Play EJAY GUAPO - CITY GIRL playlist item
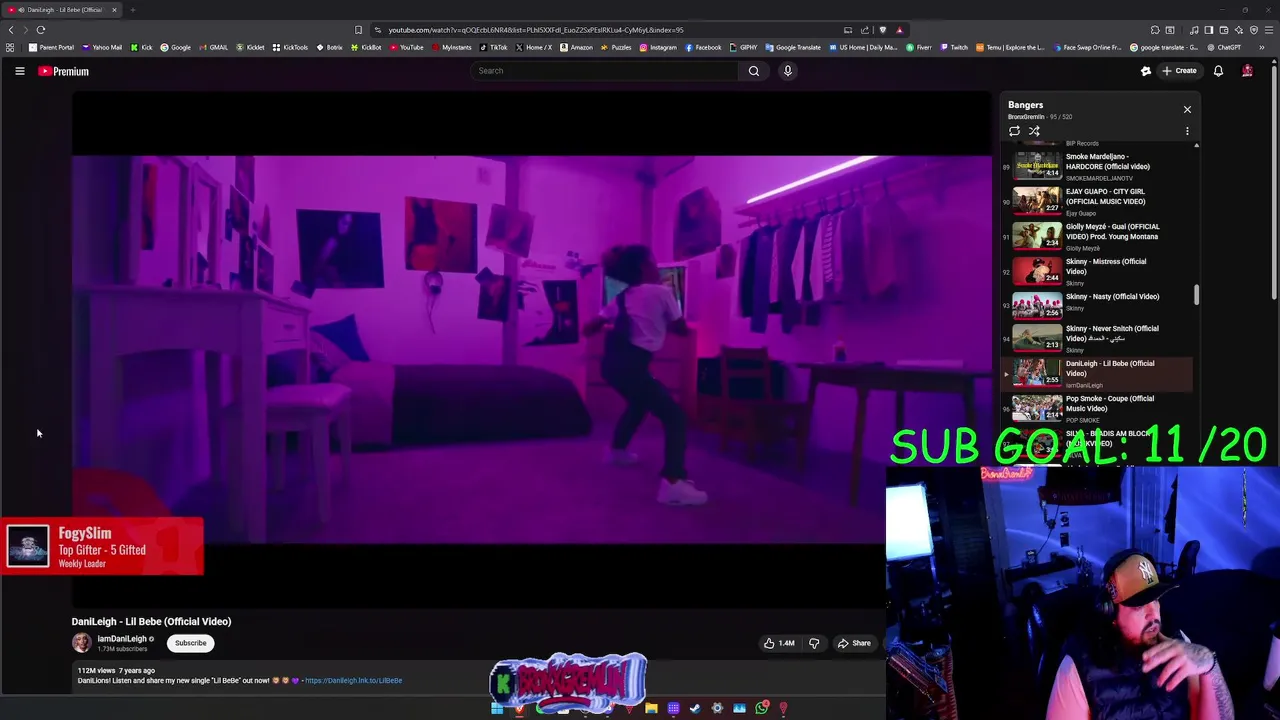1280x720 pixels. point(1098,201)
